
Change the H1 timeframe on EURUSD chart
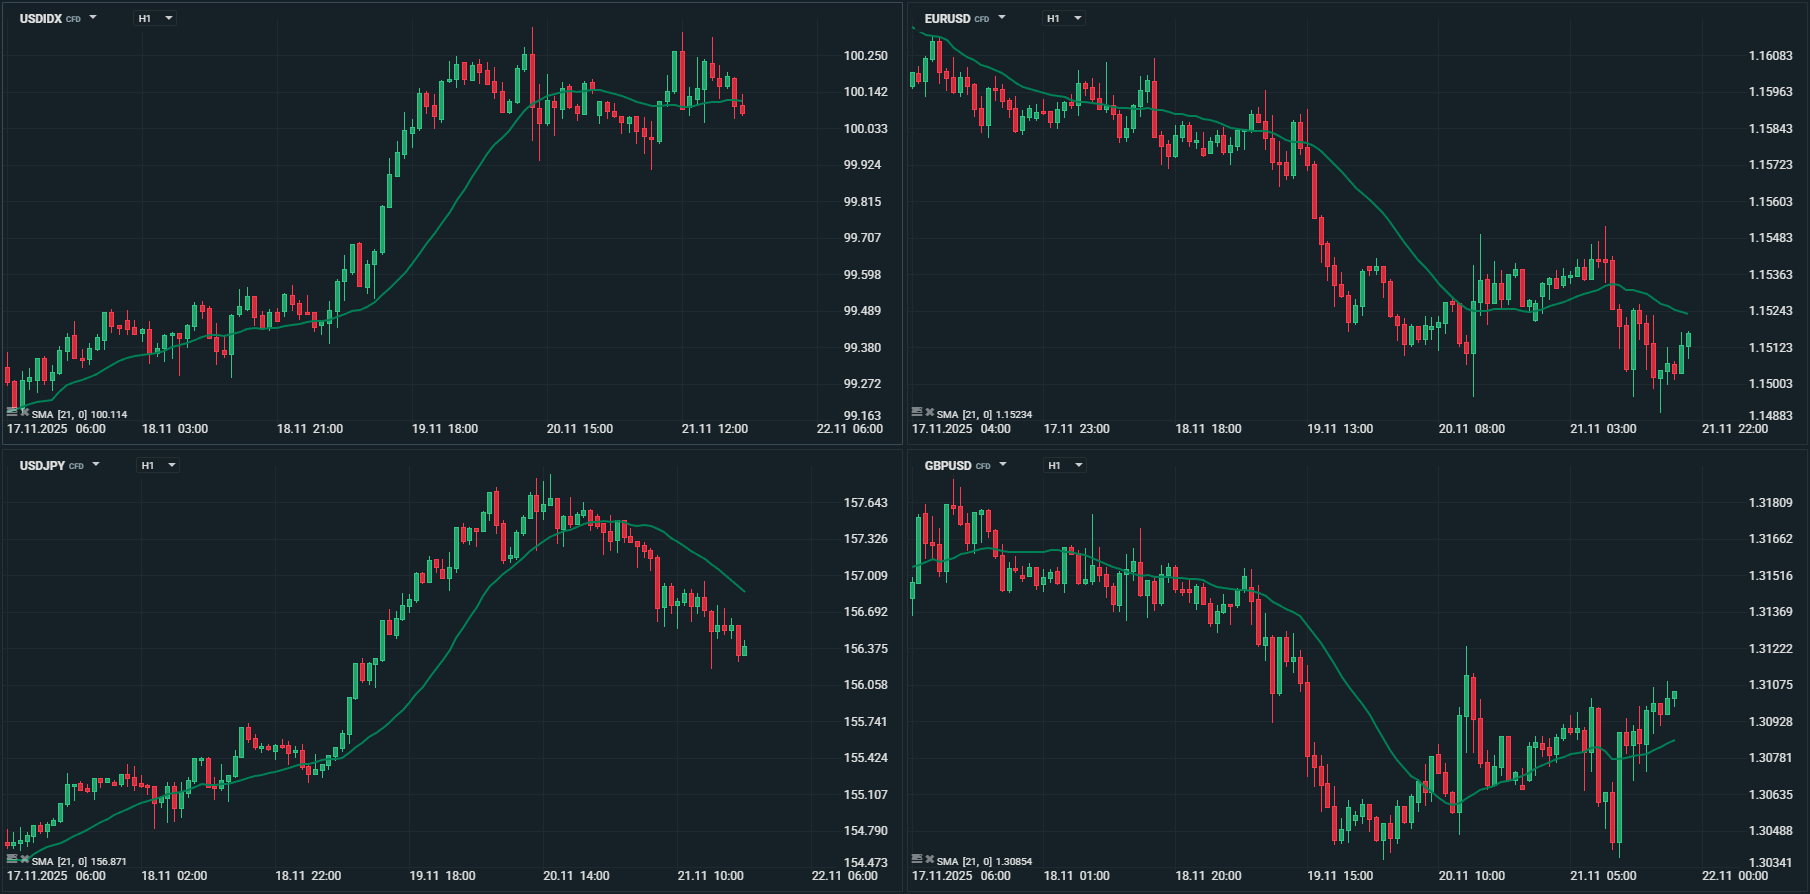(x=1064, y=18)
